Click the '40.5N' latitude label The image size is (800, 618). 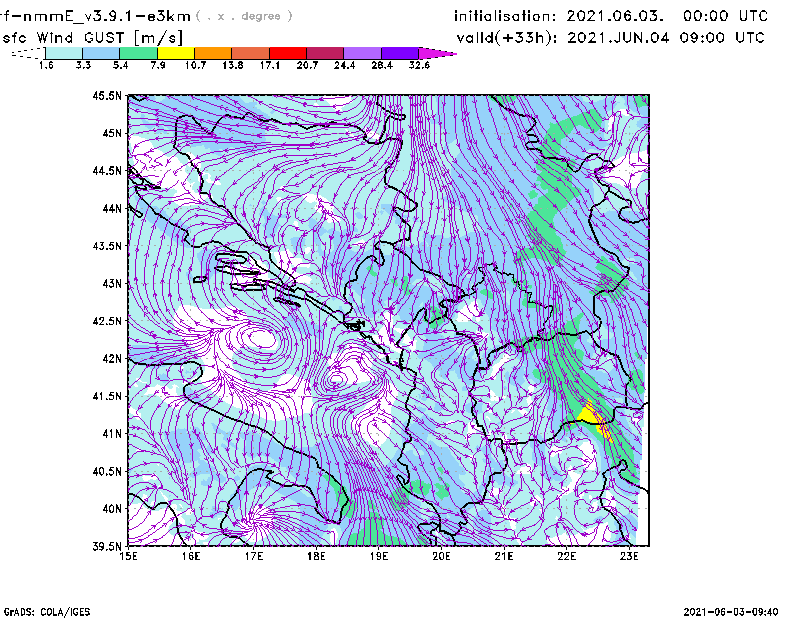107,471
